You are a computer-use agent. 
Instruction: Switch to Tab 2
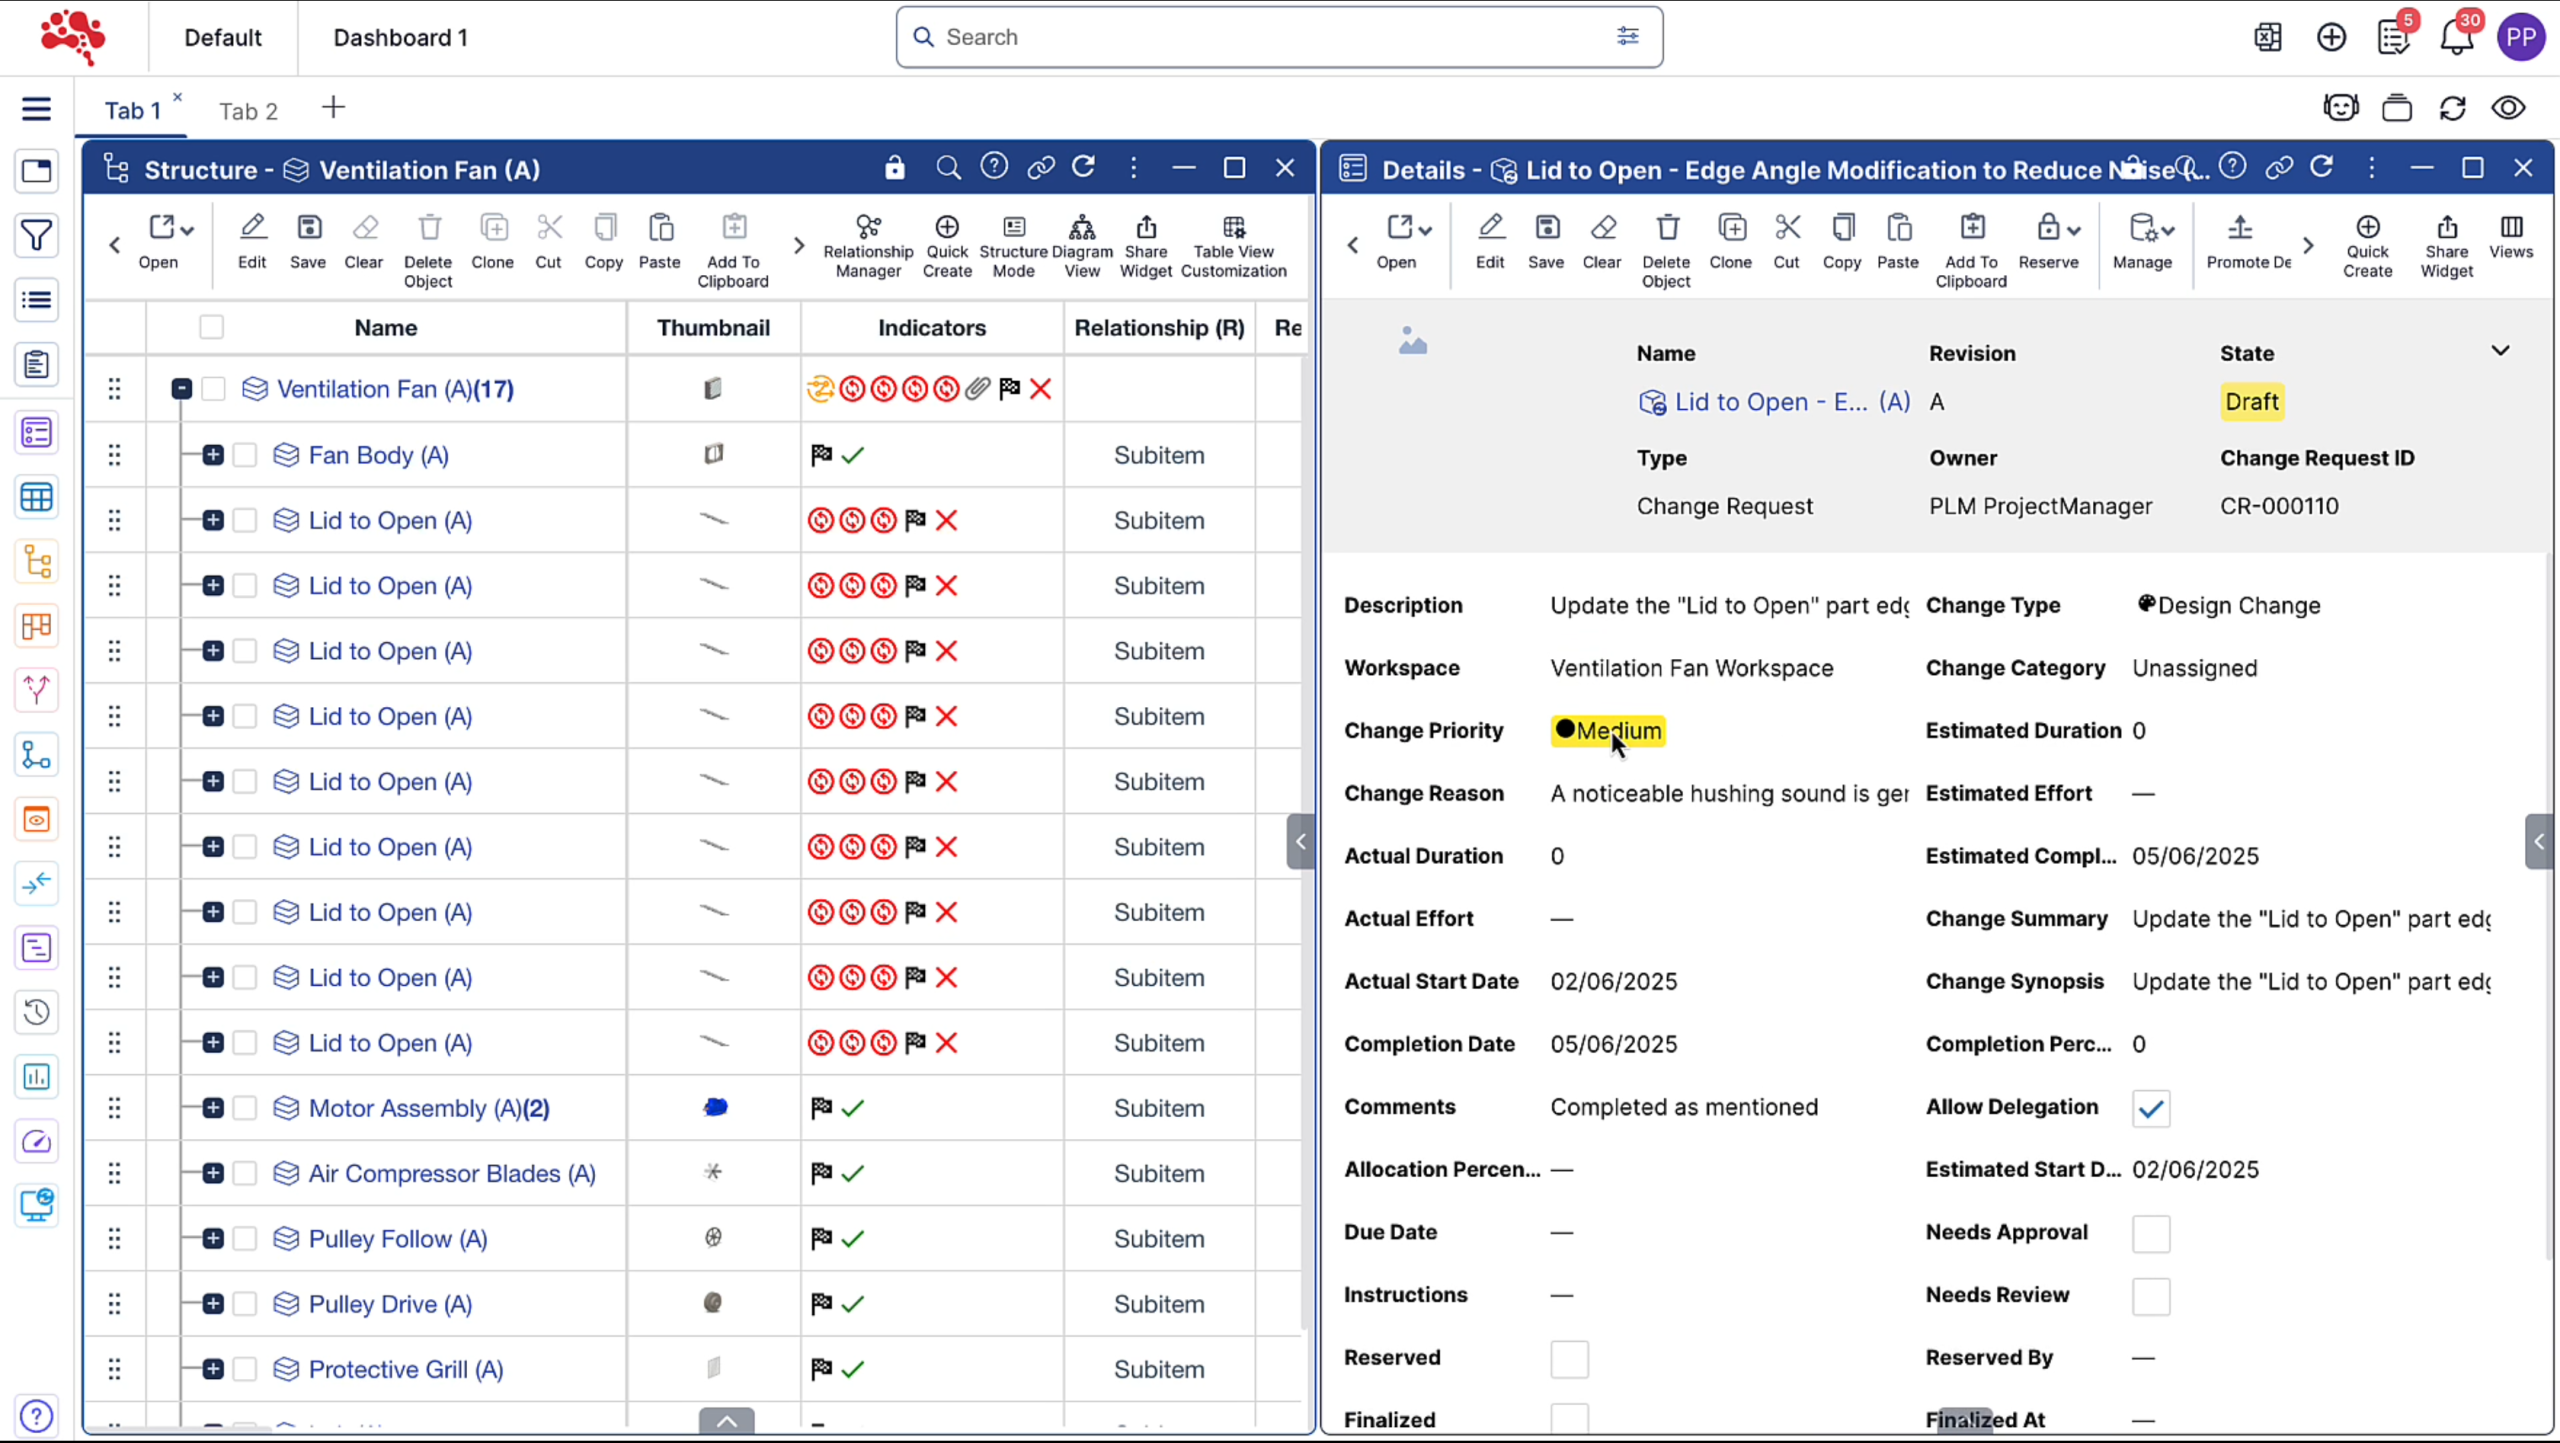click(x=248, y=111)
